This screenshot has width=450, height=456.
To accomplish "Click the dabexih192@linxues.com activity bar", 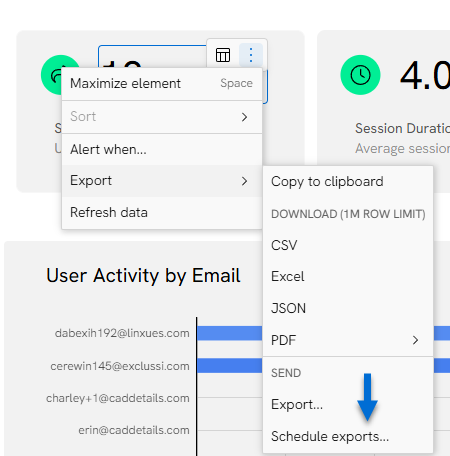I will point(230,333).
